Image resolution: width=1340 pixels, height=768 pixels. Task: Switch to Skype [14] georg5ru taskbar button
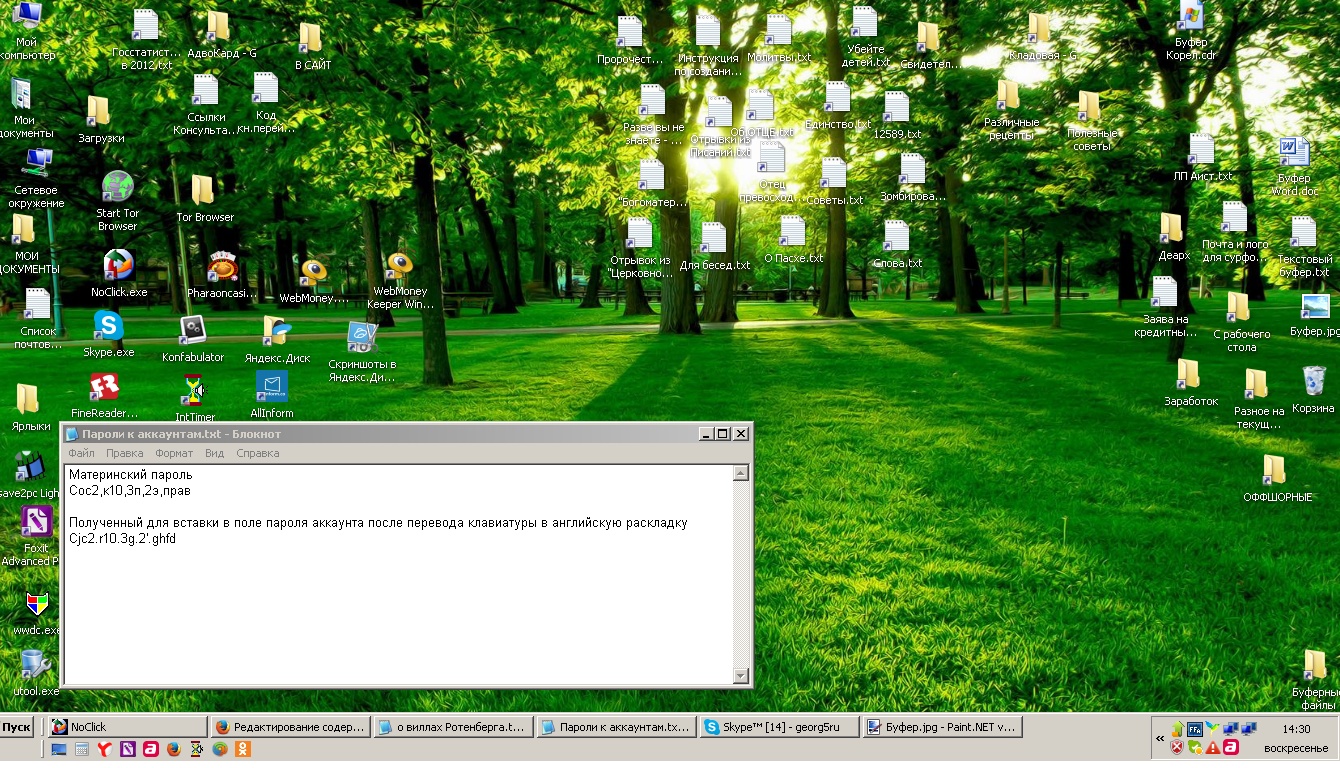[x=779, y=727]
